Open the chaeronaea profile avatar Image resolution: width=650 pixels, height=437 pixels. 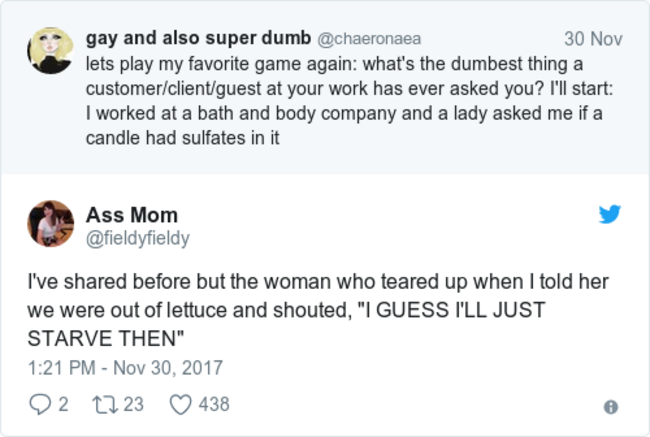(x=51, y=51)
